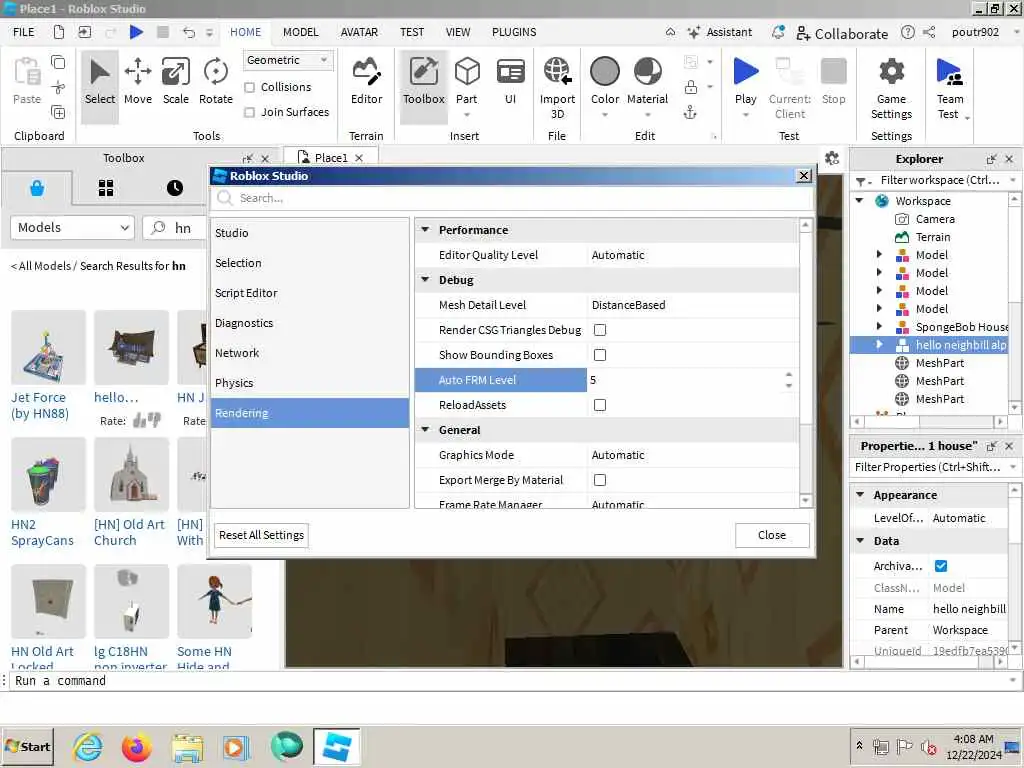Choose the Rotate tool
Screen dimensions: 1024x768
click(x=216, y=81)
